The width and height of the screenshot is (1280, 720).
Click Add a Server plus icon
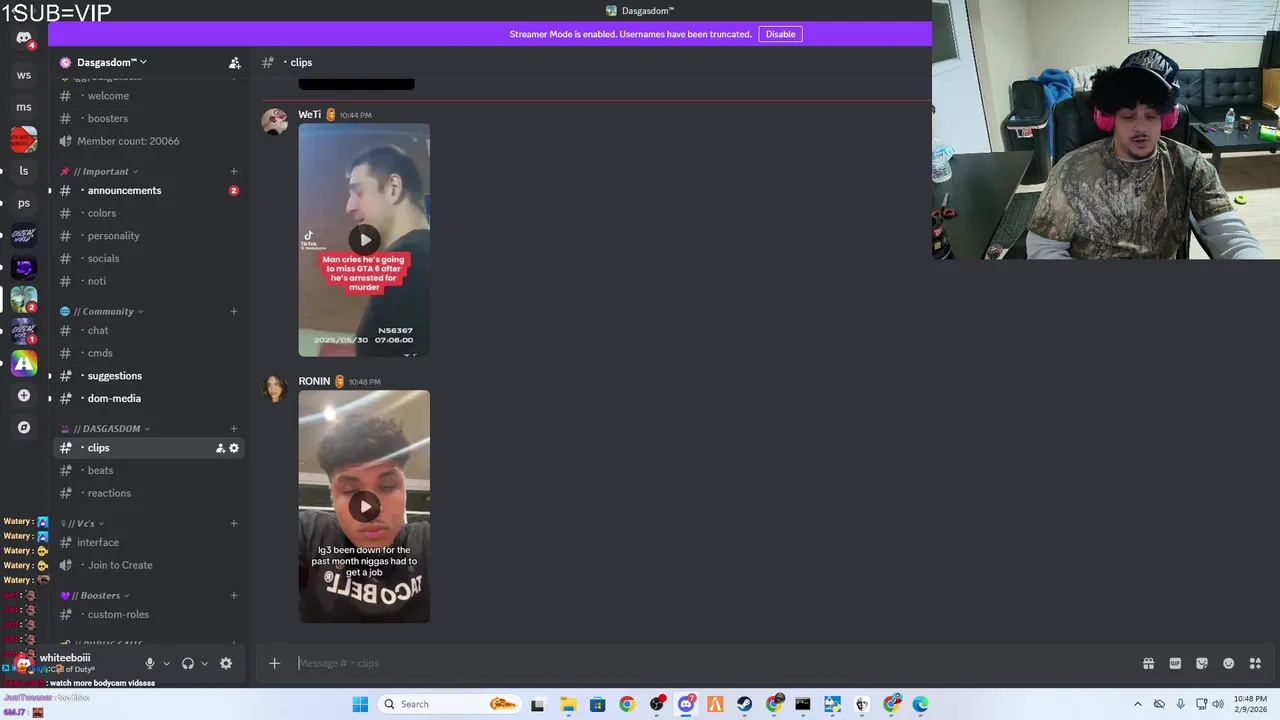(24, 395)
